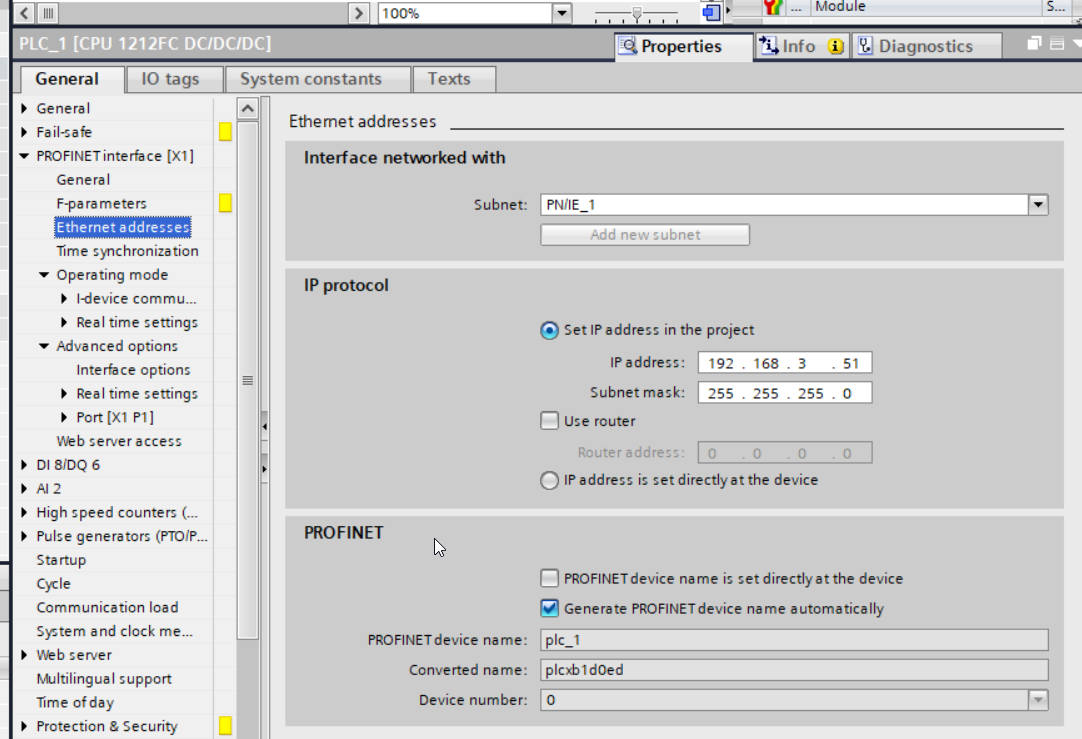This screenshot has height=739, width=1082.
Task: Open the Device number dropdown
Action: click(x=1038, y=700)
